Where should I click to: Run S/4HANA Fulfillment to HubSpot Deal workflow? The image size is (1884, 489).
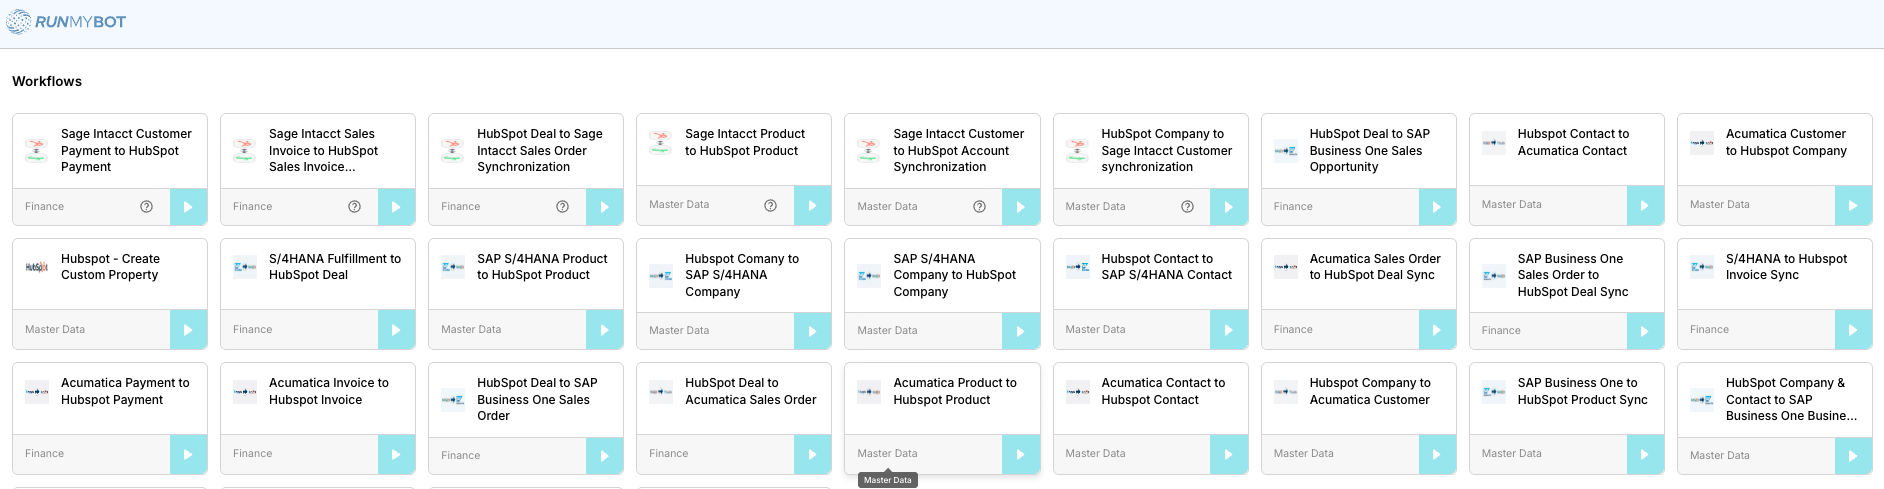tap(396, 330)
